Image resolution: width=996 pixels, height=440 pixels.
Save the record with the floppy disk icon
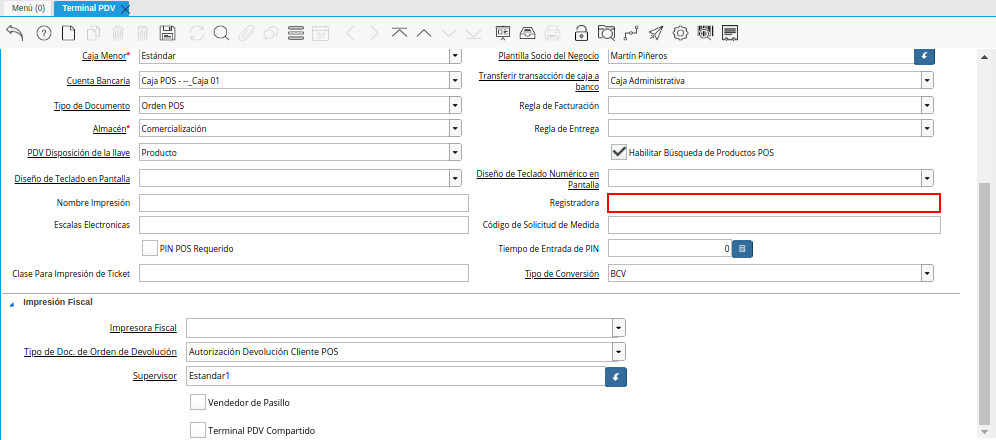pyautogui.click(x=168, y=33)
